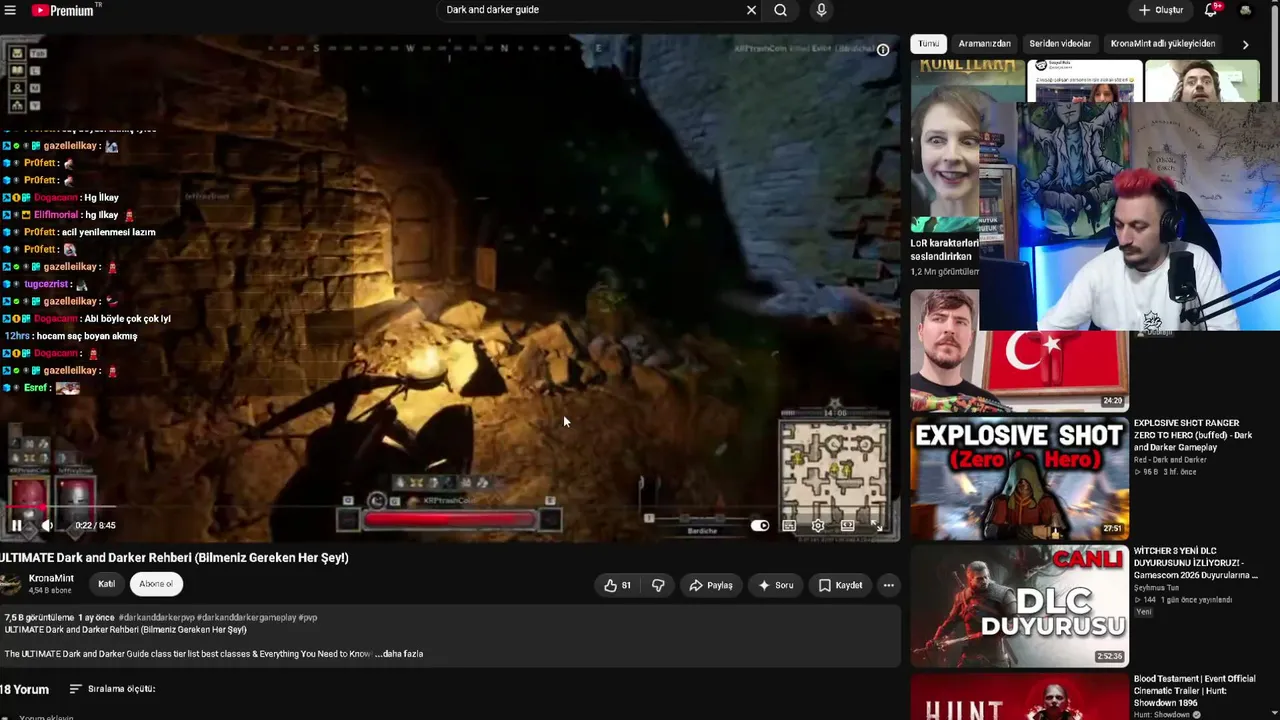Show video info card icon

pos(883,49)
